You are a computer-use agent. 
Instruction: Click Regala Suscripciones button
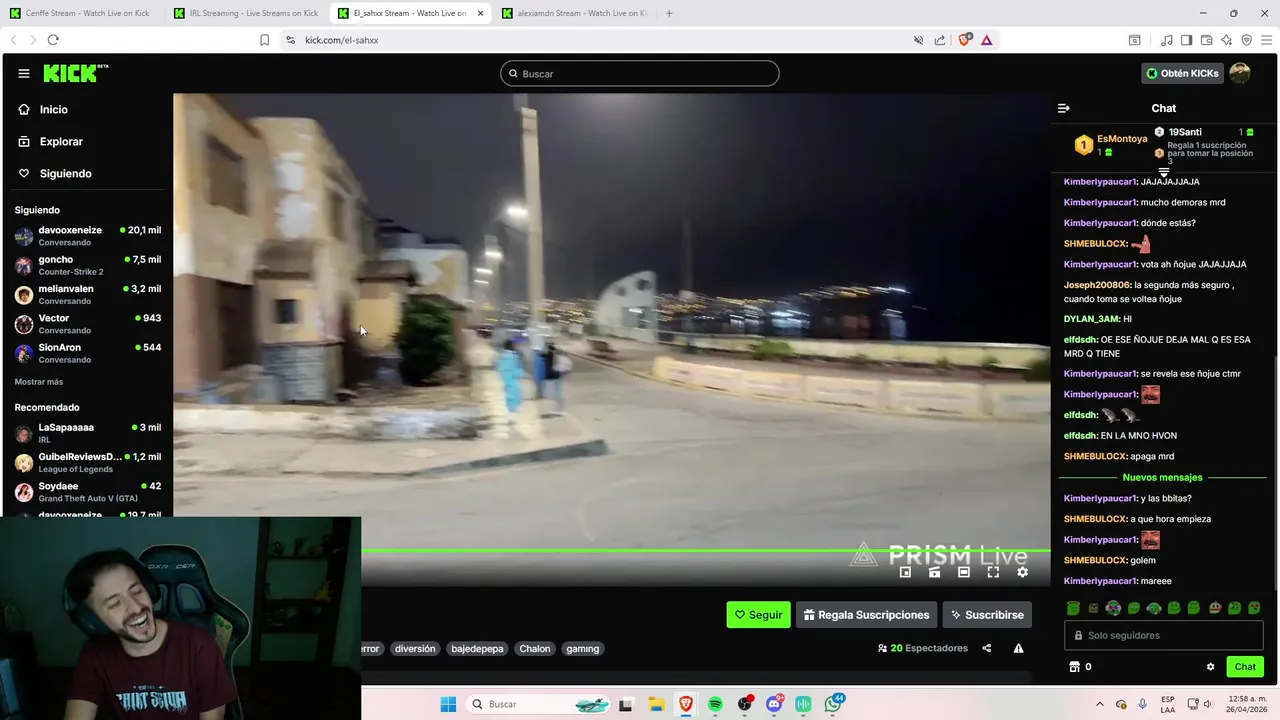click(866, 615)
